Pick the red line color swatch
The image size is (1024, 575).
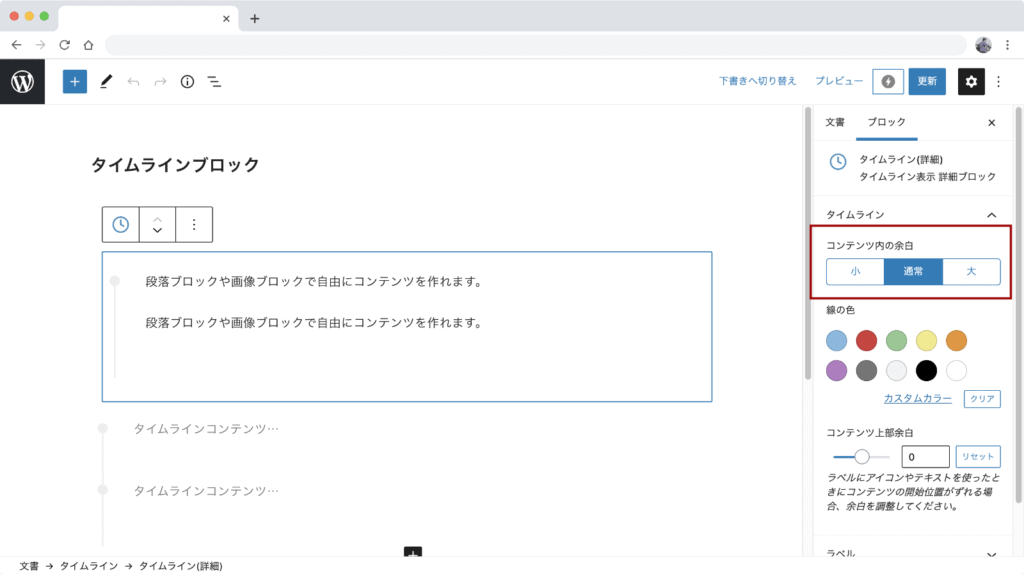point(866,341)
